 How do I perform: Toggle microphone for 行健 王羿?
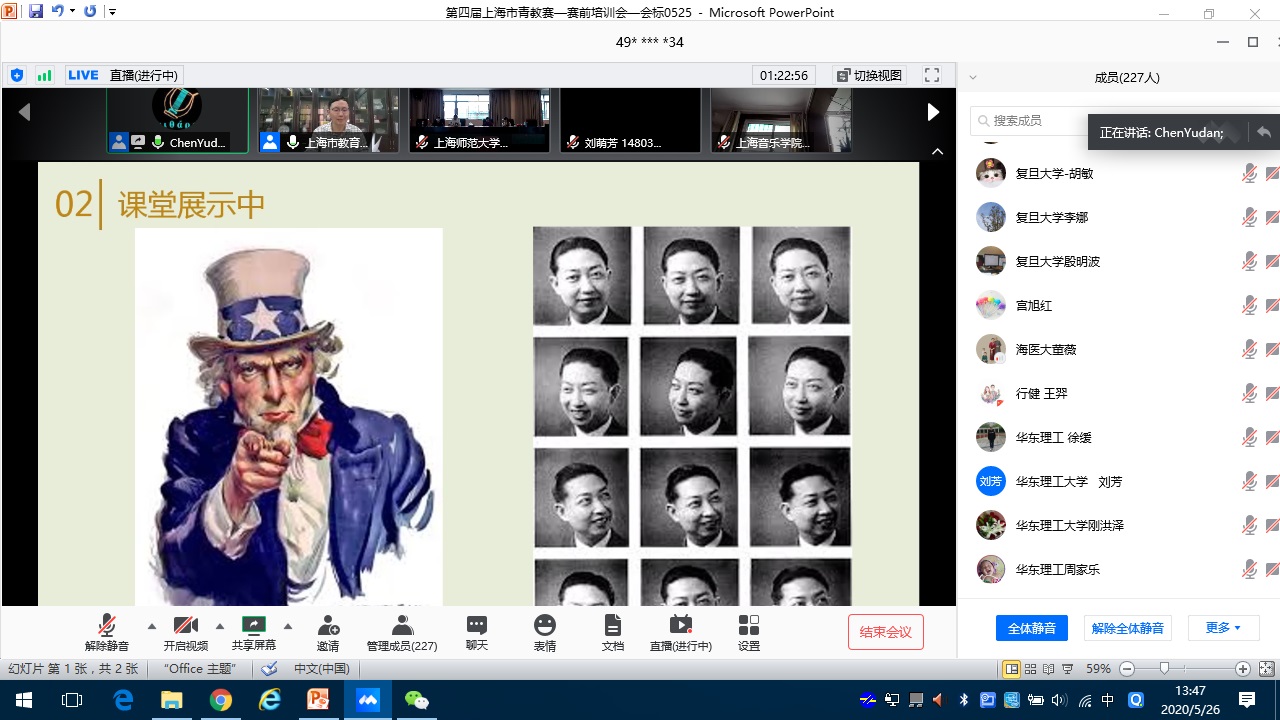coord(1249,393)
